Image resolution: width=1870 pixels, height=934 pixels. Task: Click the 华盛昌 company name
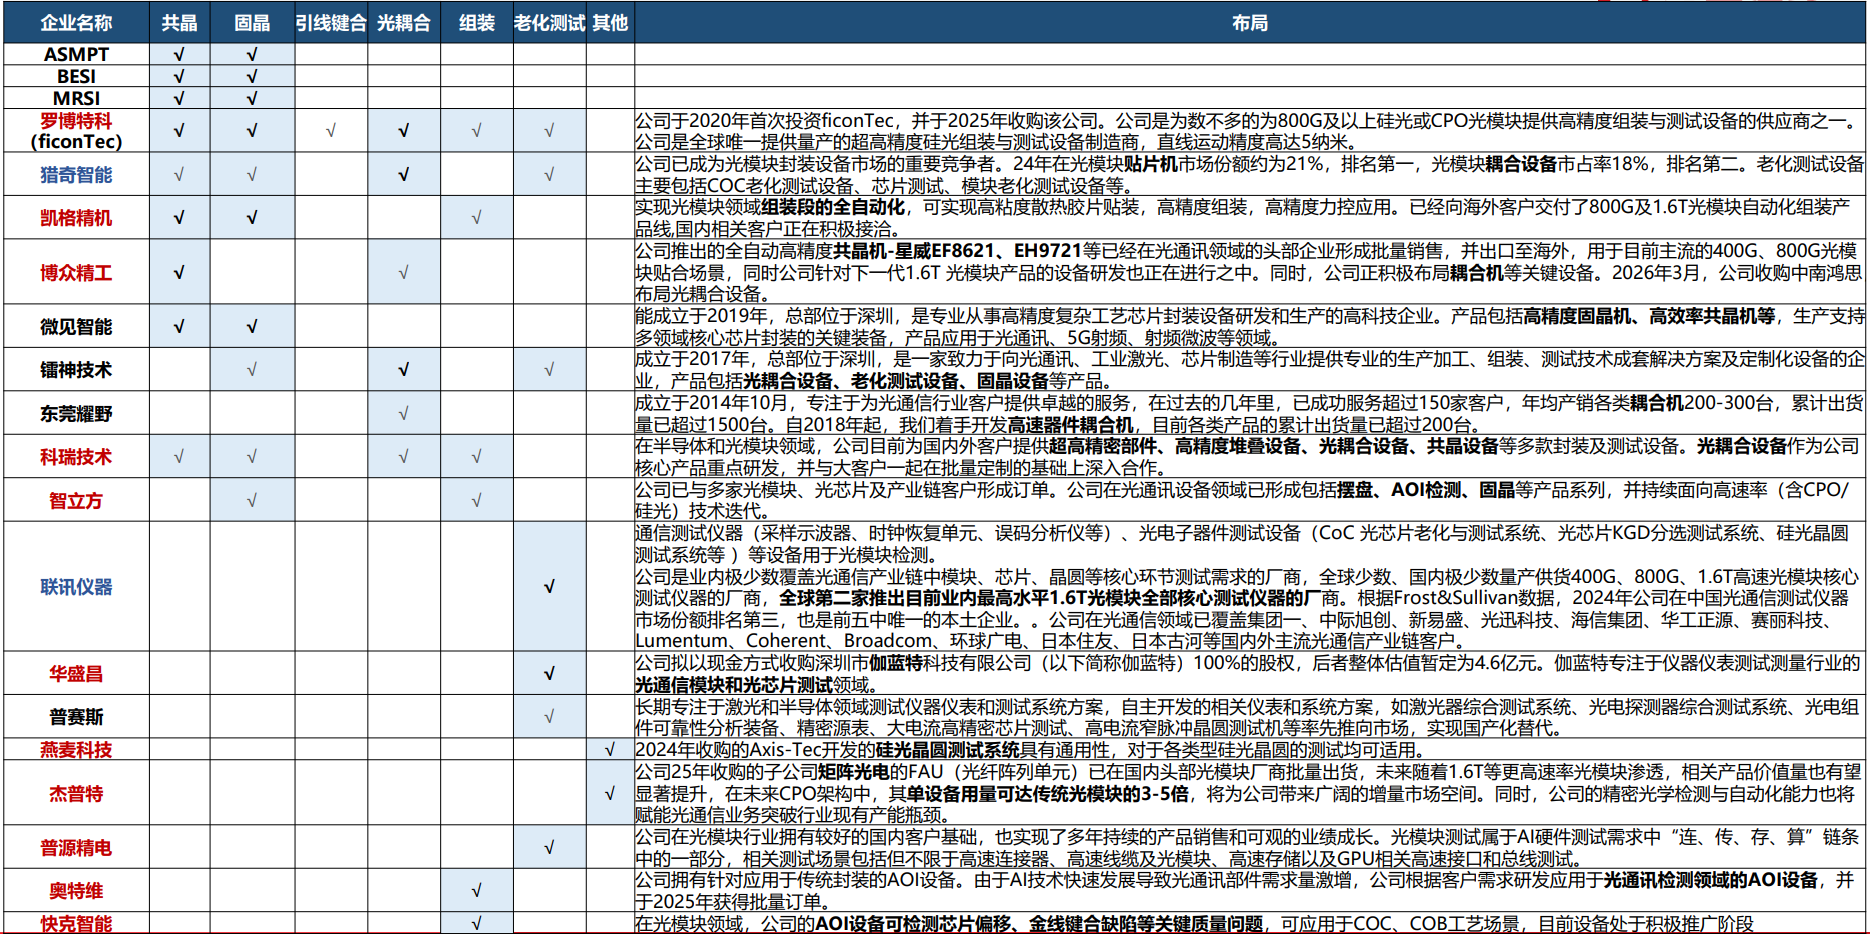(76, 674)
